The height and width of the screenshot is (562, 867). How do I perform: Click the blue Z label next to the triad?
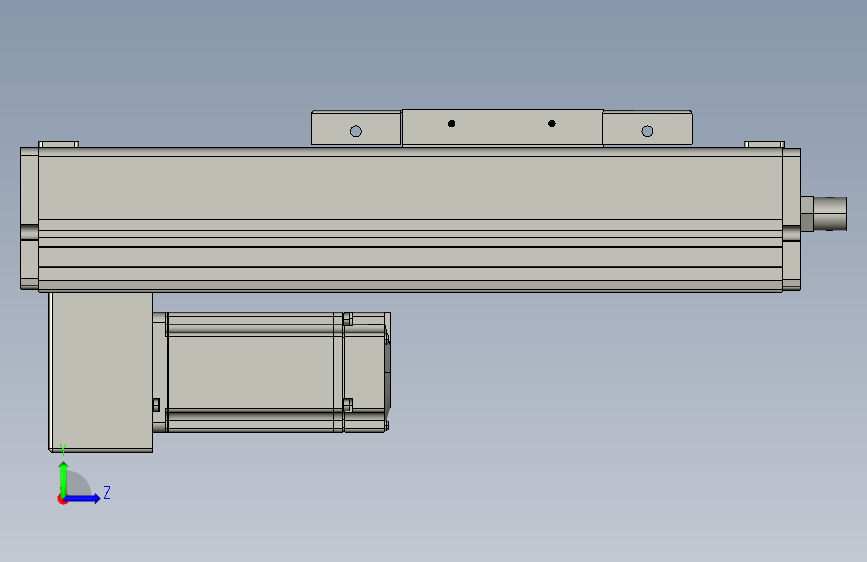[107, 492]
